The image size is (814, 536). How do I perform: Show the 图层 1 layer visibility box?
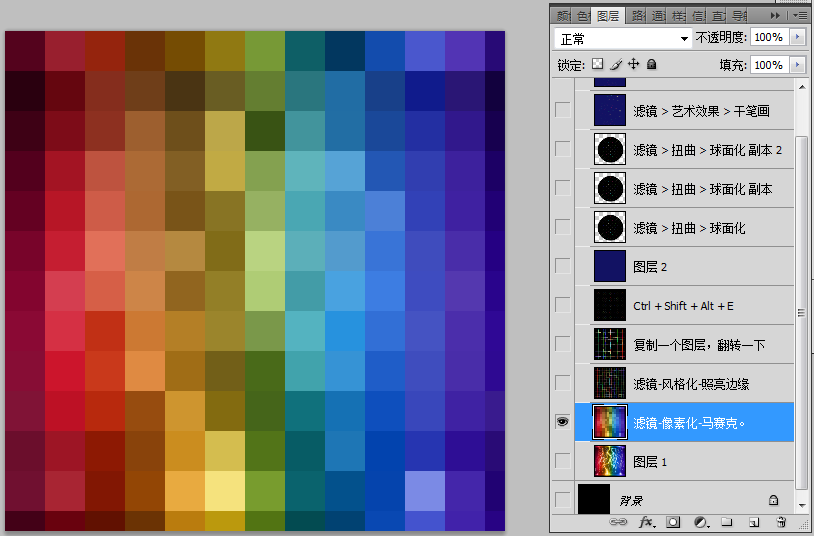point(563,460)
